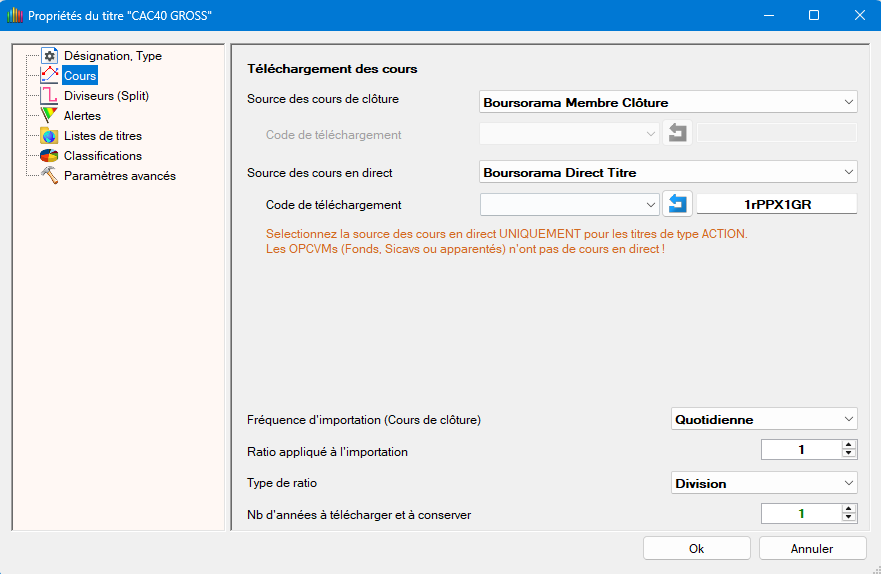Viewport: 881px width, 574px height.
Task: Click the 1rPPX1GR code text field
Action: coord(777,204)
